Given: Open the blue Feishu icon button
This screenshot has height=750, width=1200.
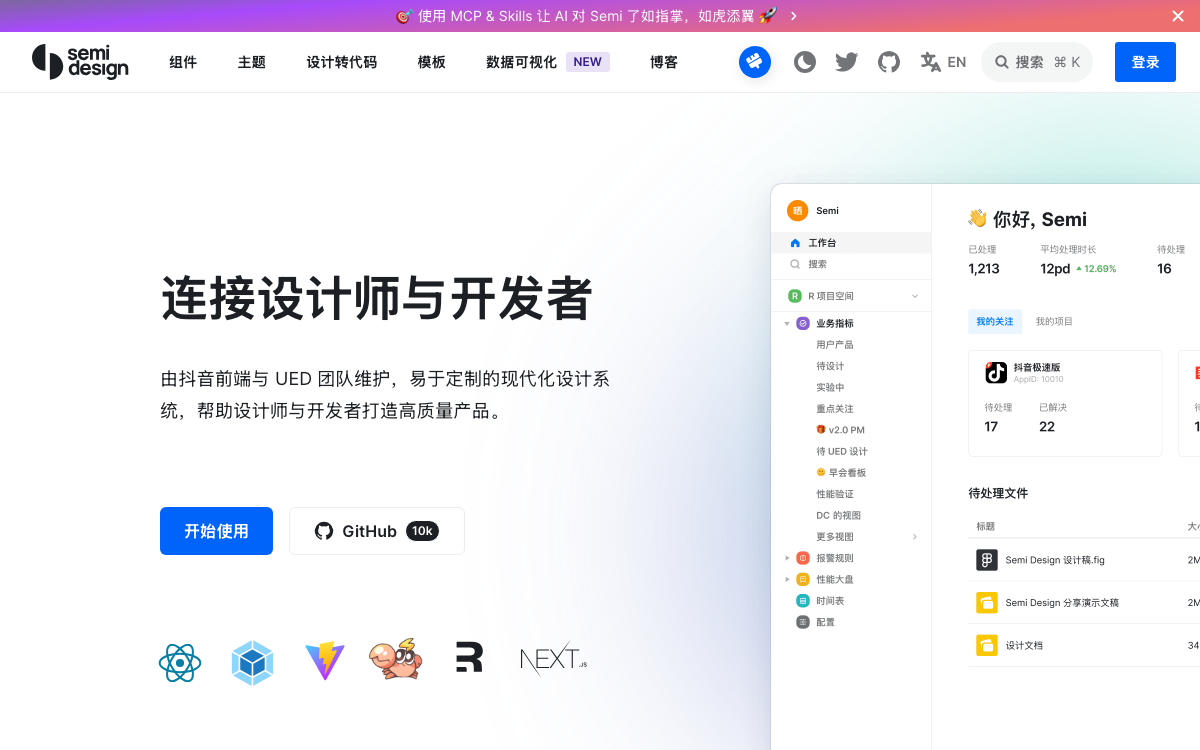Looking at the screenshot, I should pos(755,62).
